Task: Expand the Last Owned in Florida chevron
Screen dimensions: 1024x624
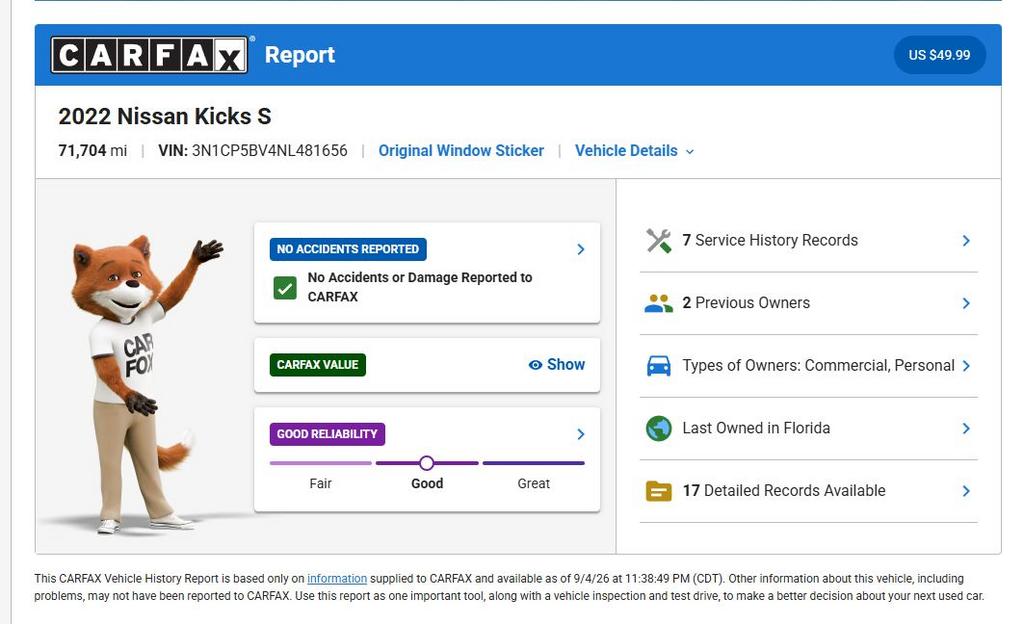Action: coord(966,429)
